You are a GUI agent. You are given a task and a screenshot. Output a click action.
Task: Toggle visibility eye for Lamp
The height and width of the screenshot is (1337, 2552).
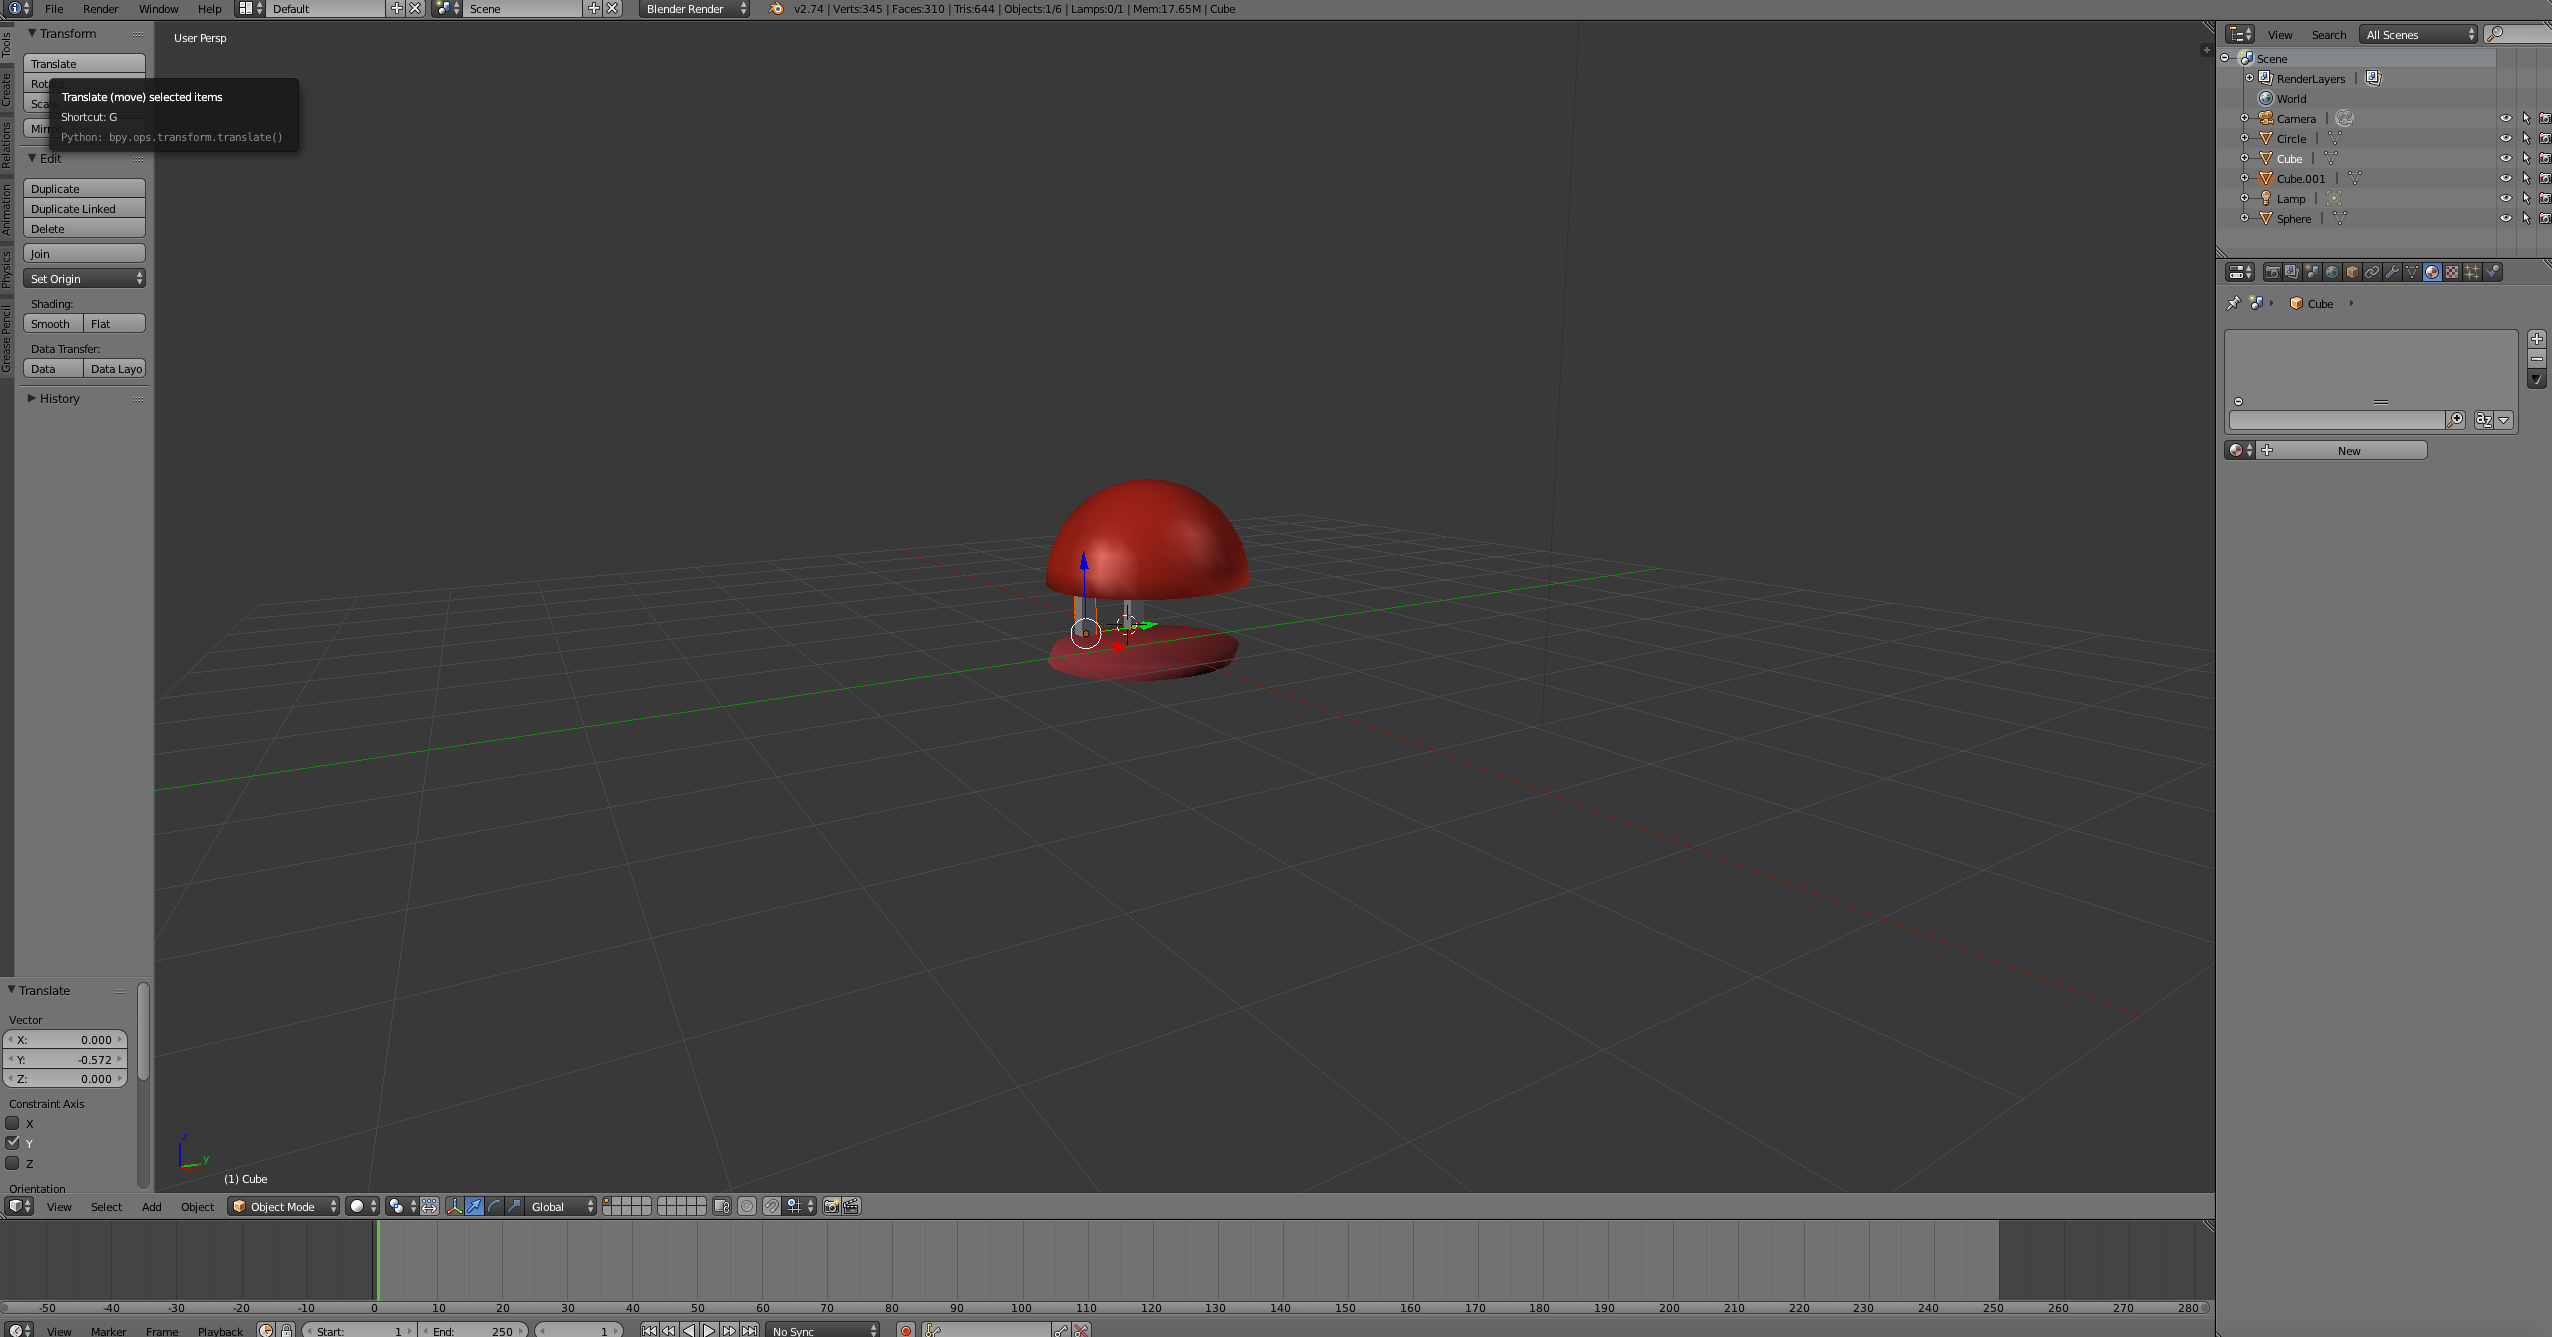point(2506,198)
